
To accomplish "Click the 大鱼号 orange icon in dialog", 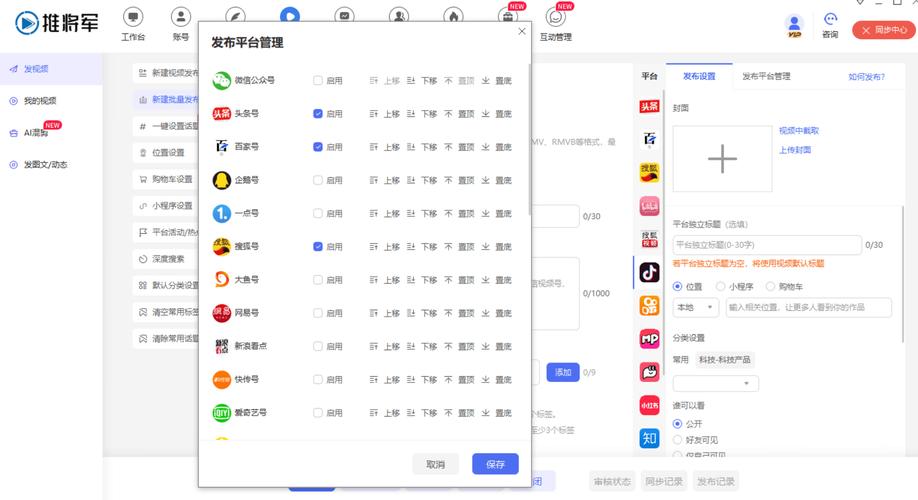I will coord(221,279).
